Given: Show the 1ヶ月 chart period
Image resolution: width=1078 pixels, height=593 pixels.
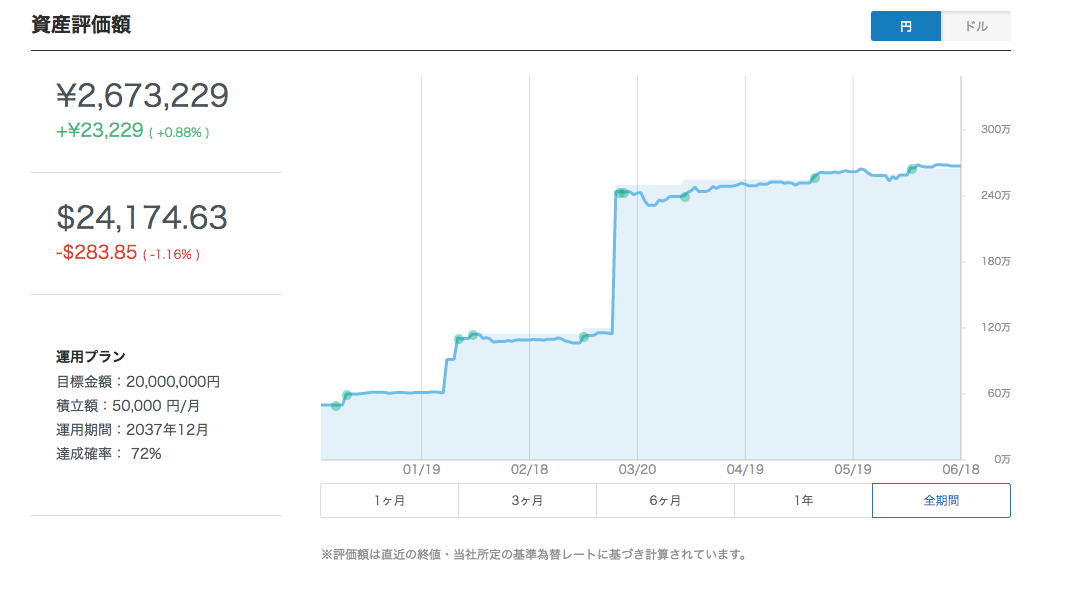Looking at the screenshot, I should tap(389, 500).
